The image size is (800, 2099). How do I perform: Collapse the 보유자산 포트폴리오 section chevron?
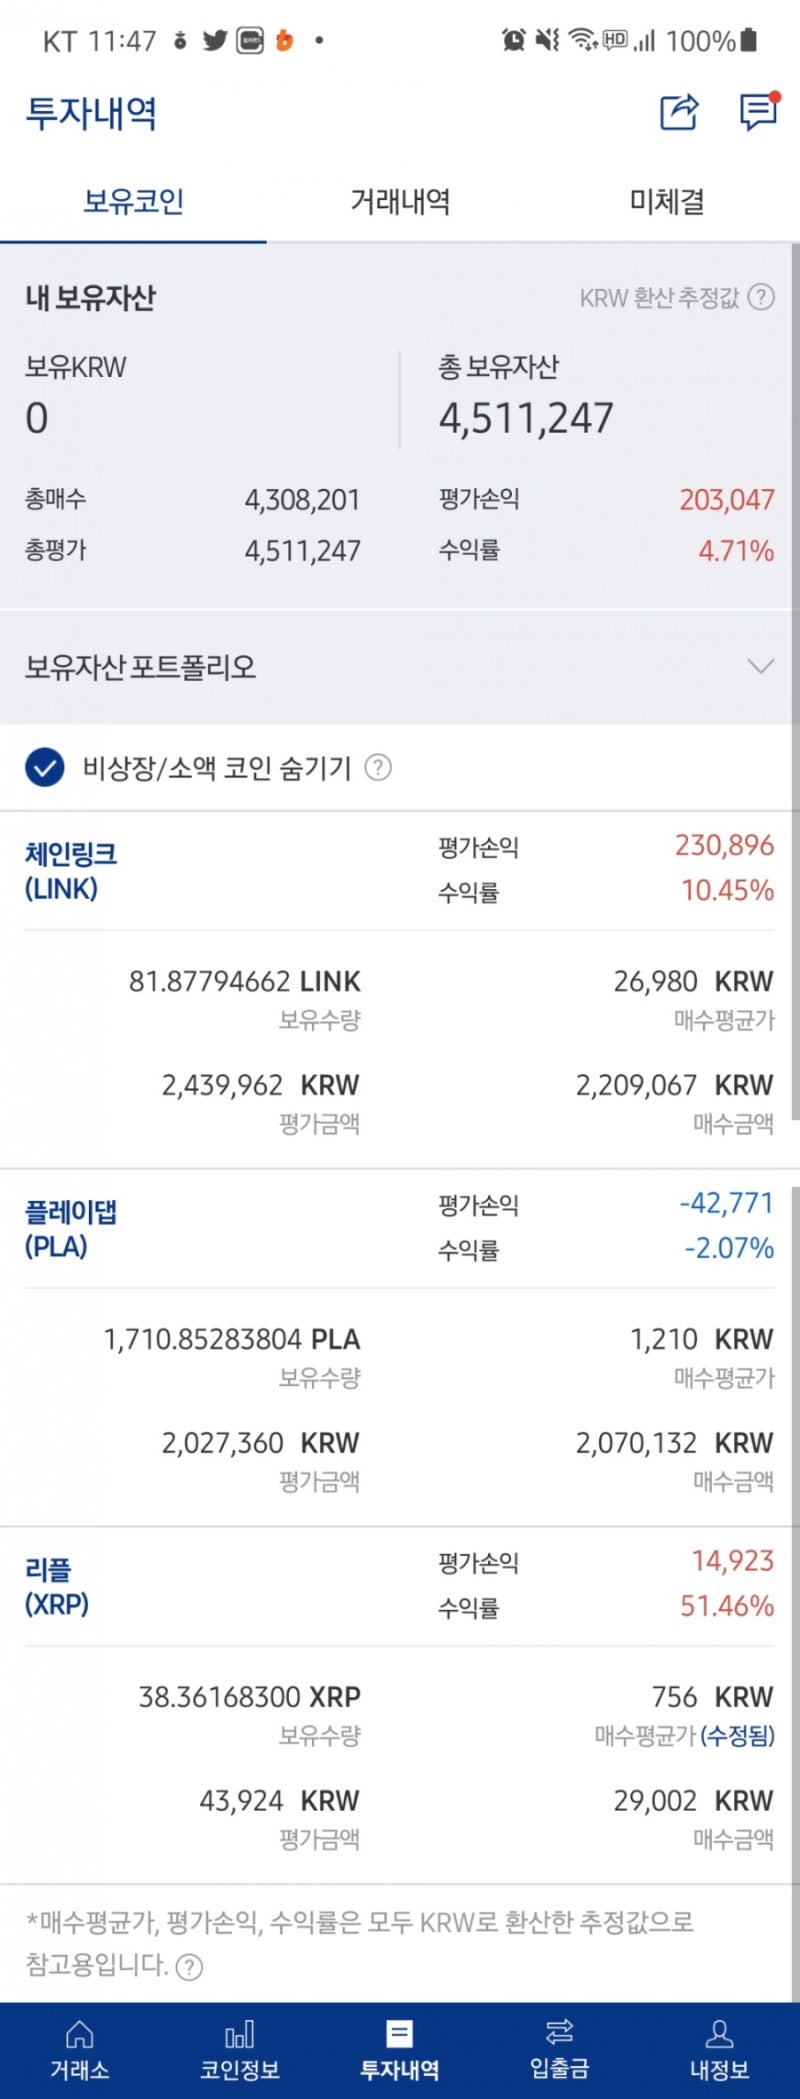tap(761, 664)
